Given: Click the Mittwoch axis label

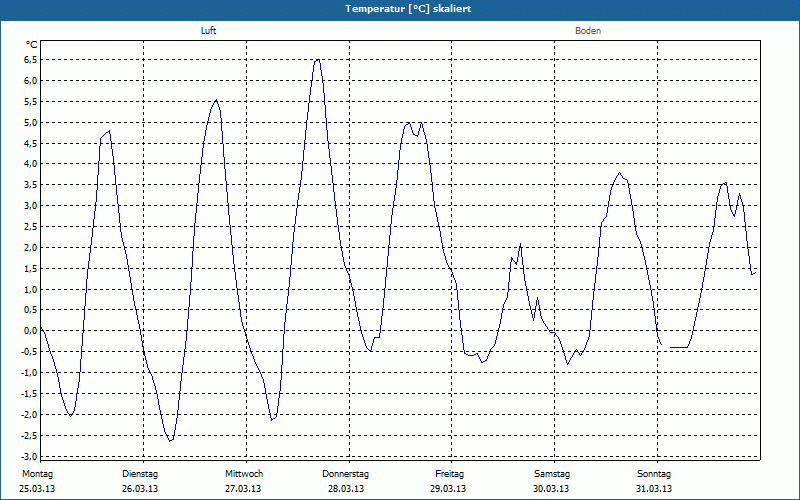Looking at the screenshot, I should (x=244, y=474).
